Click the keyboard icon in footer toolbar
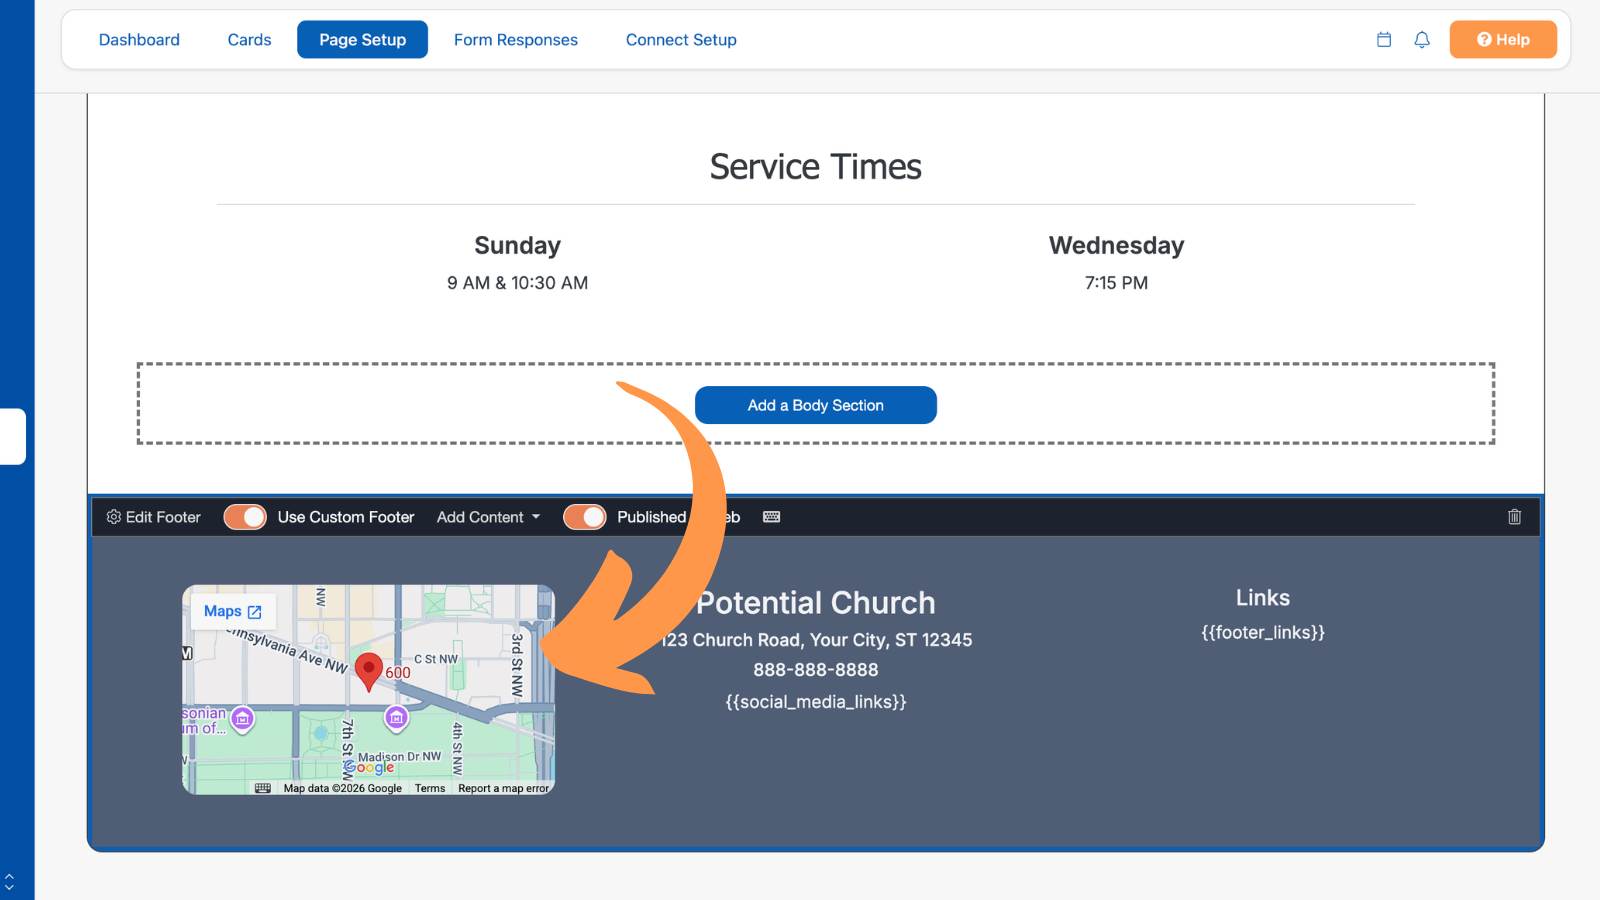The height and width of the screenshot is (900, 1600). pos(772,517)
